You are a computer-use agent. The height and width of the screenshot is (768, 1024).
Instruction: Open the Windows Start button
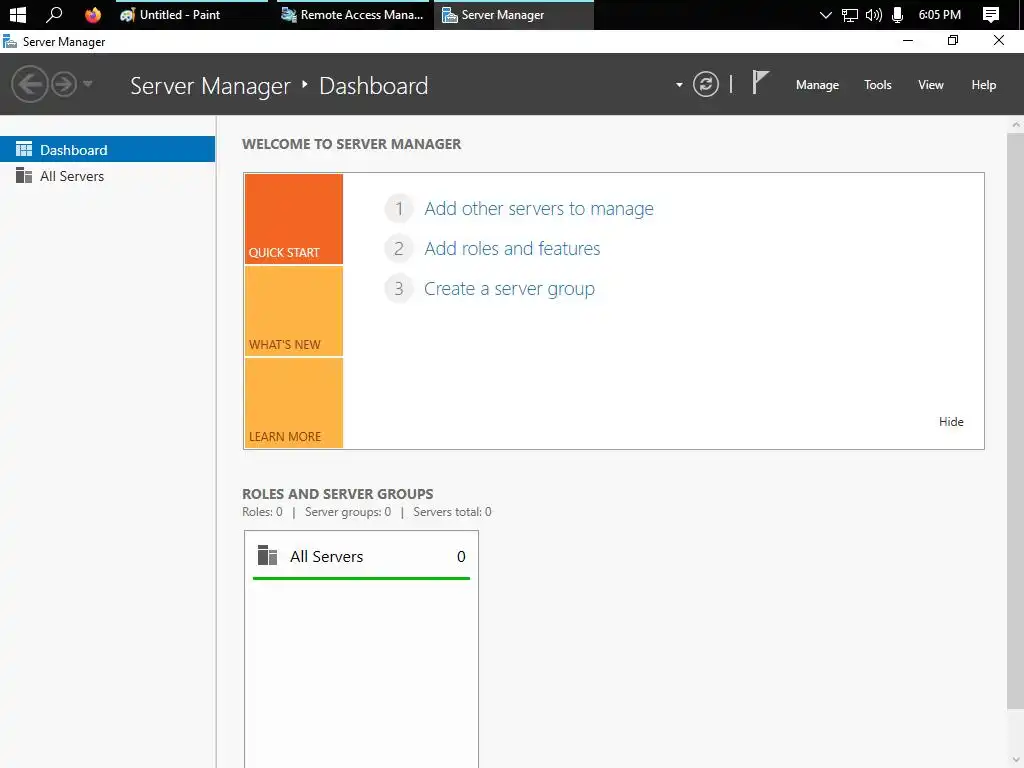[18, 14]
